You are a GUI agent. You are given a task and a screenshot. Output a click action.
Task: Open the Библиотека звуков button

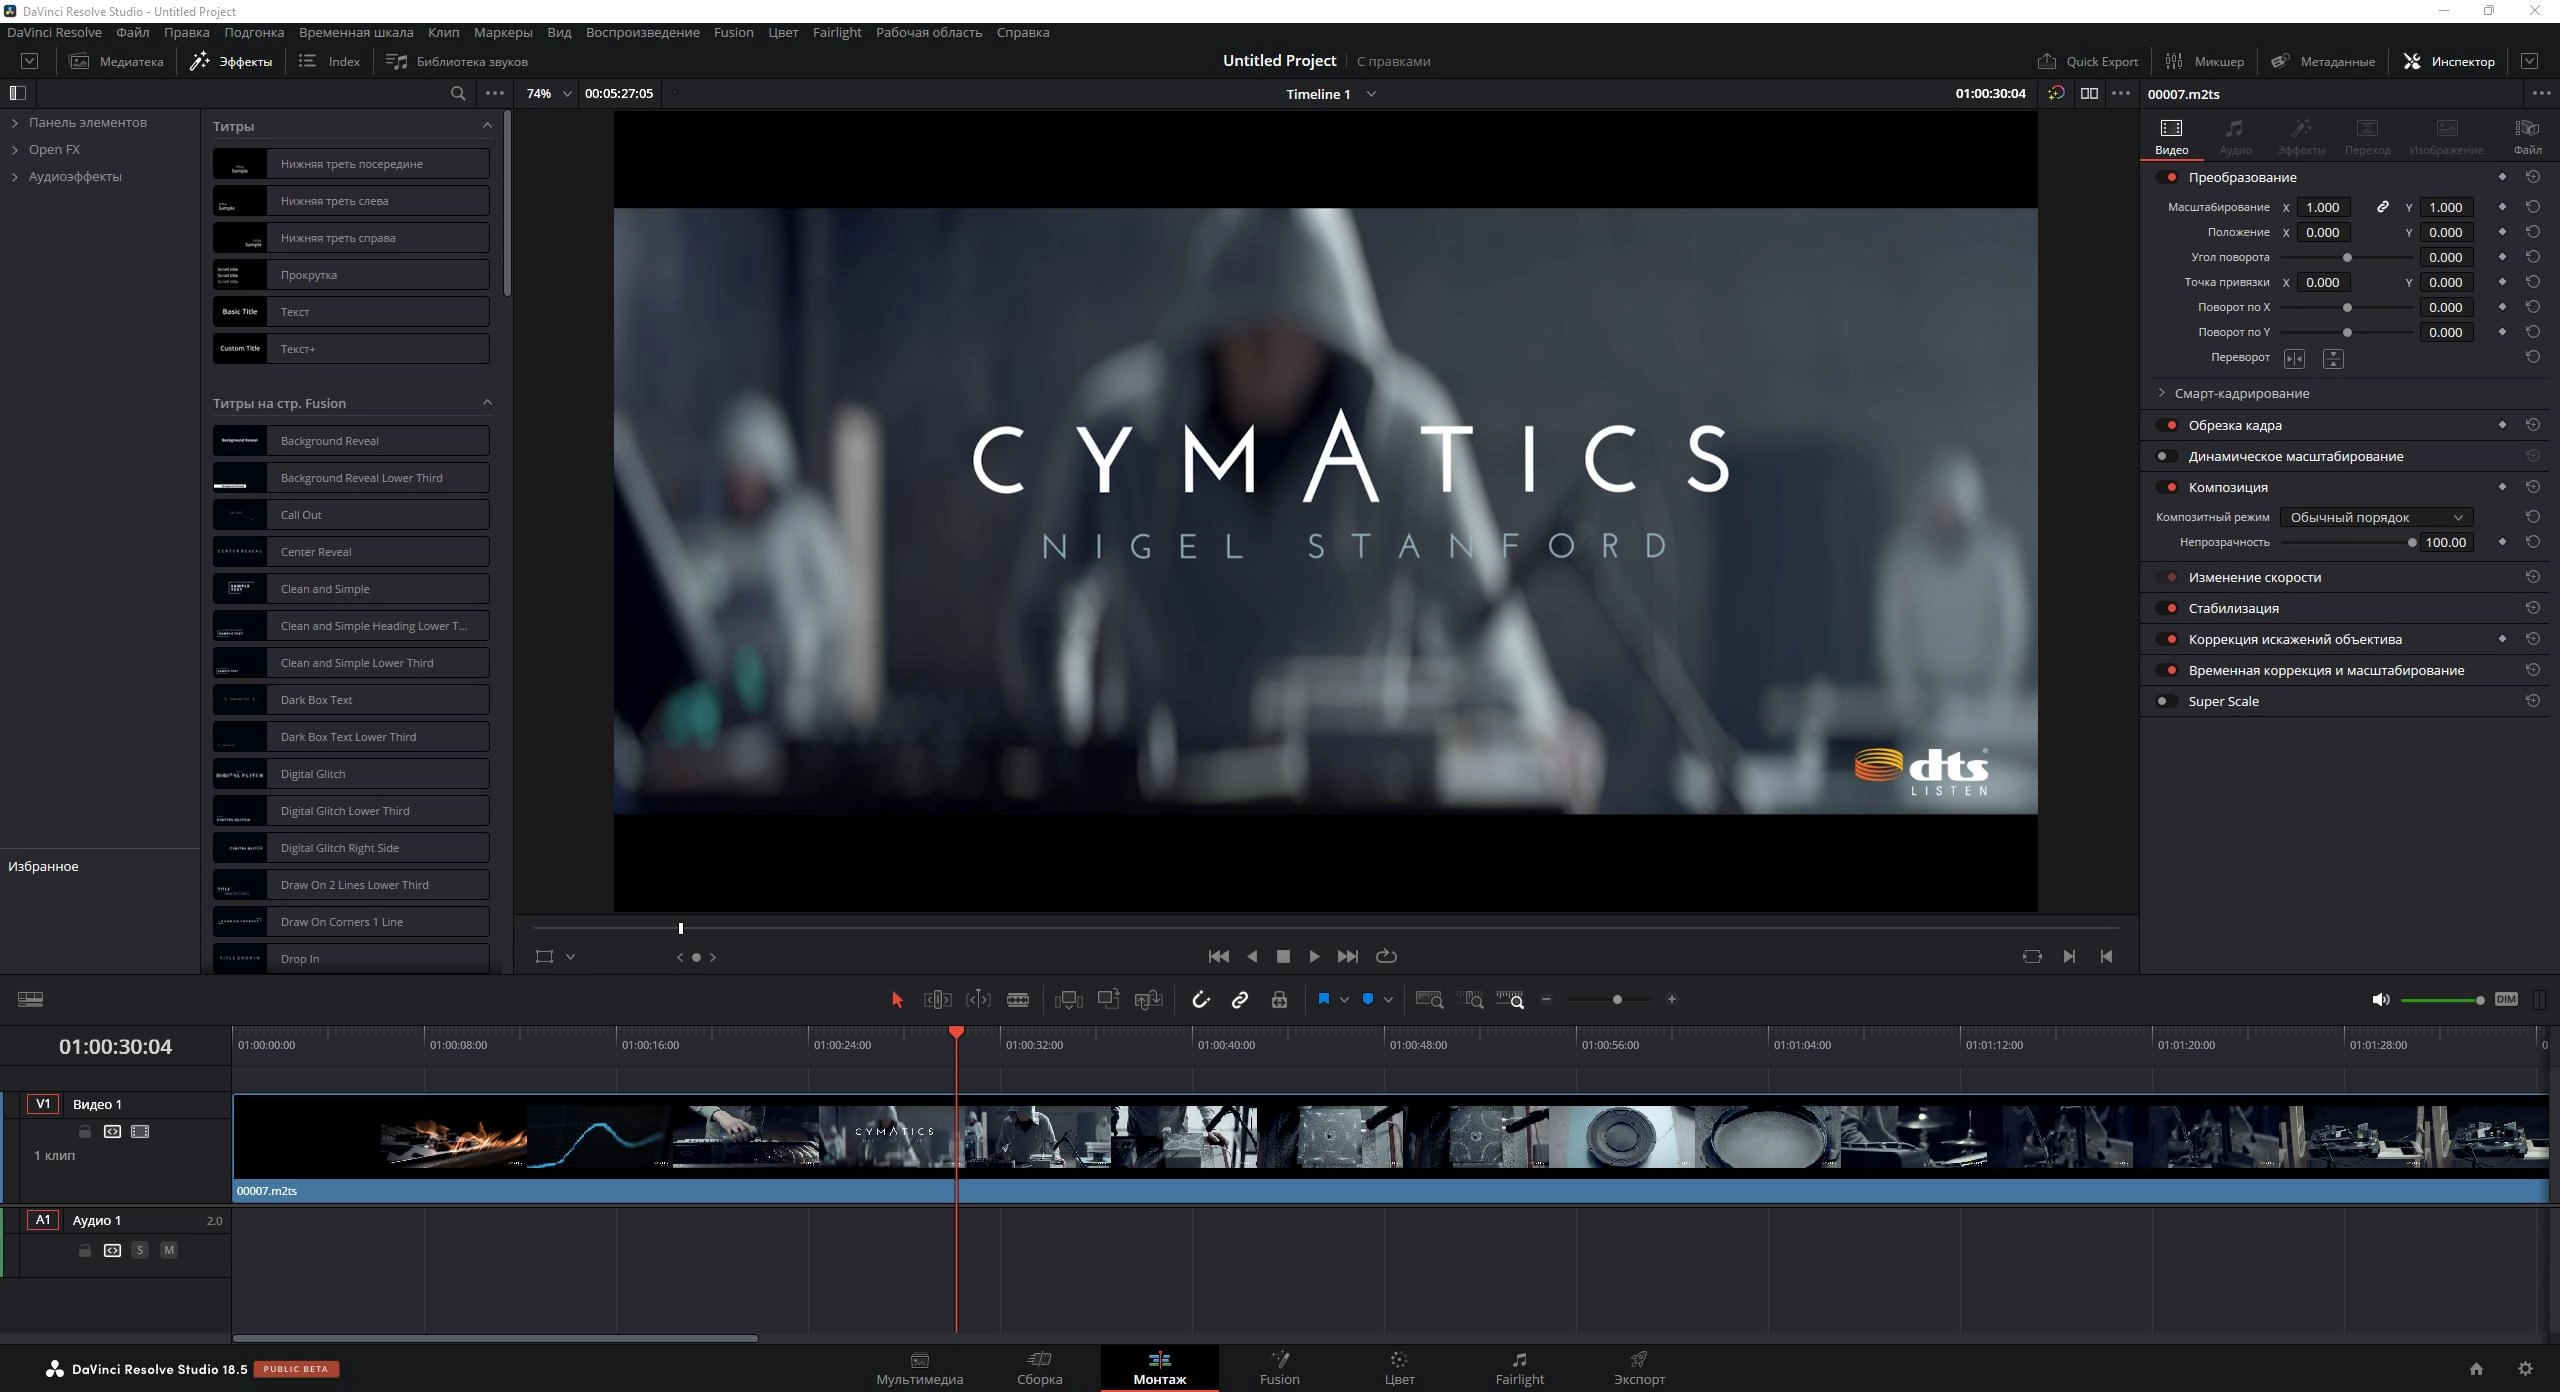point(457,61)
